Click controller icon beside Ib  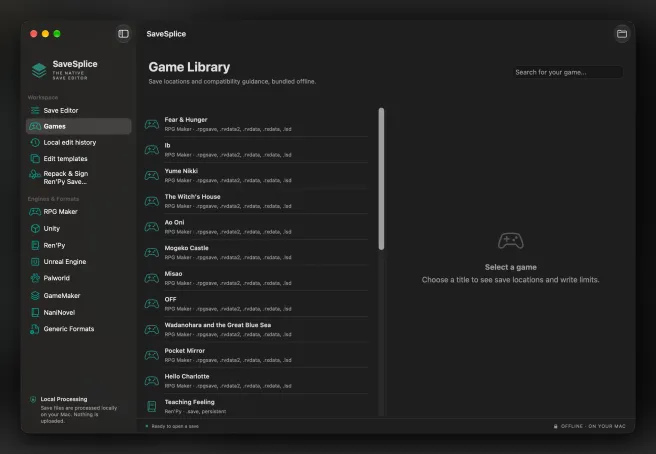click(x=152, y=150)
